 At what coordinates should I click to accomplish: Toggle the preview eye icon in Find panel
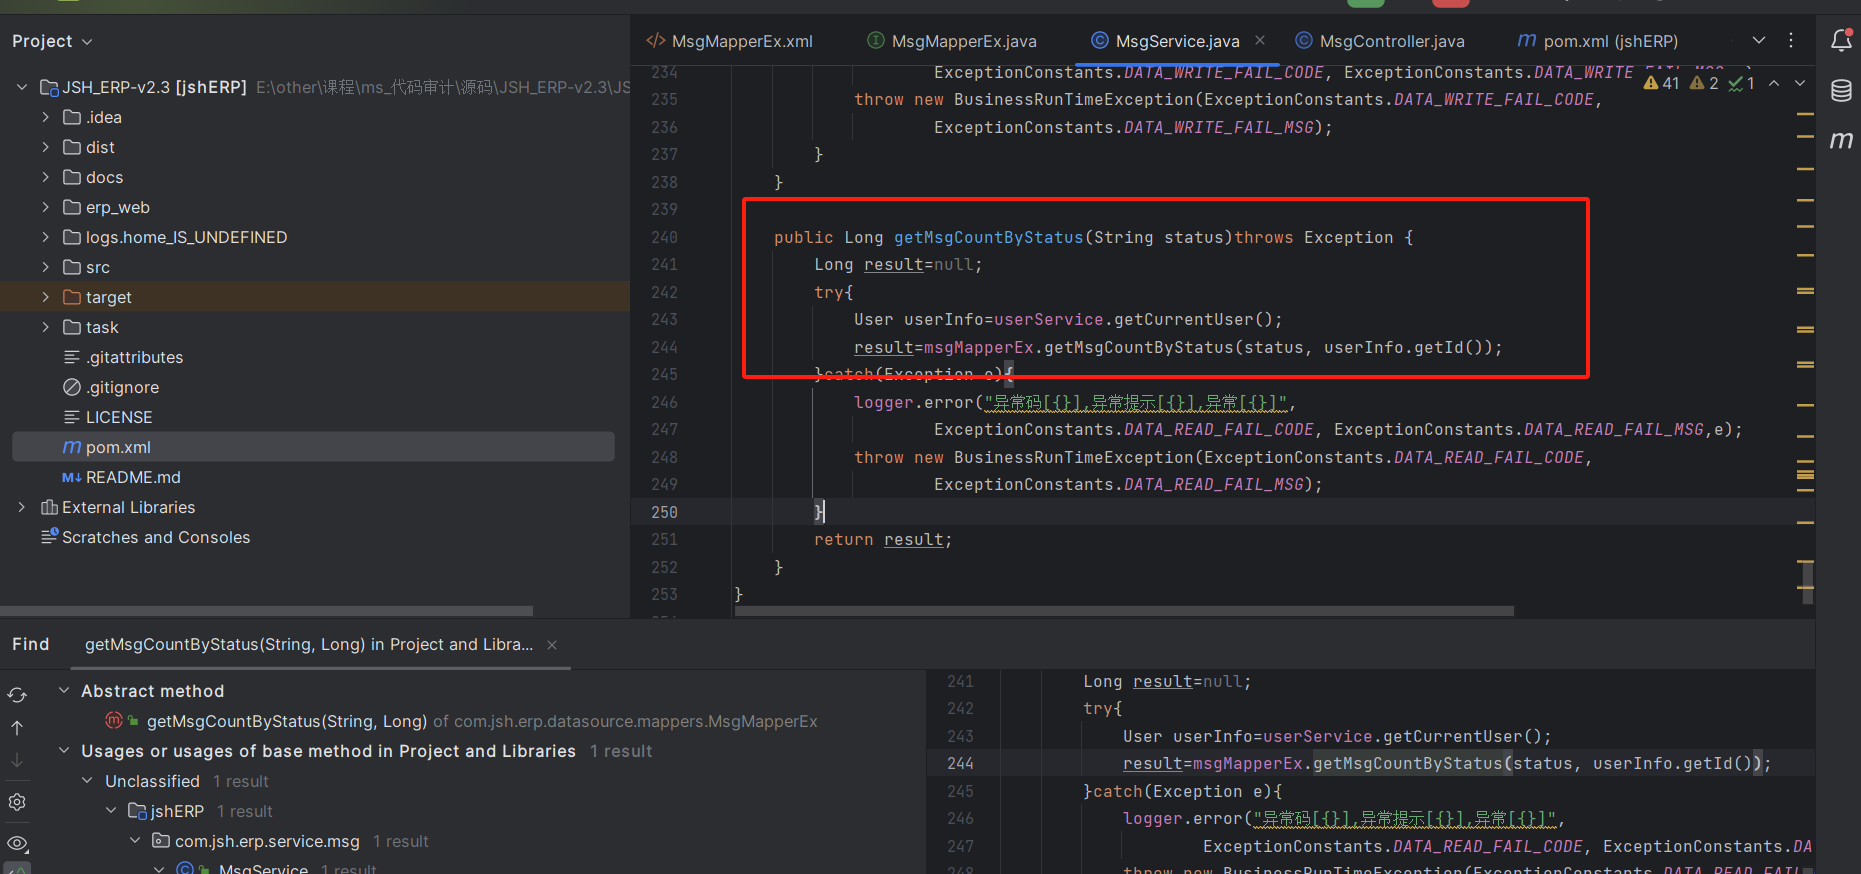click(x=17, y=843)
